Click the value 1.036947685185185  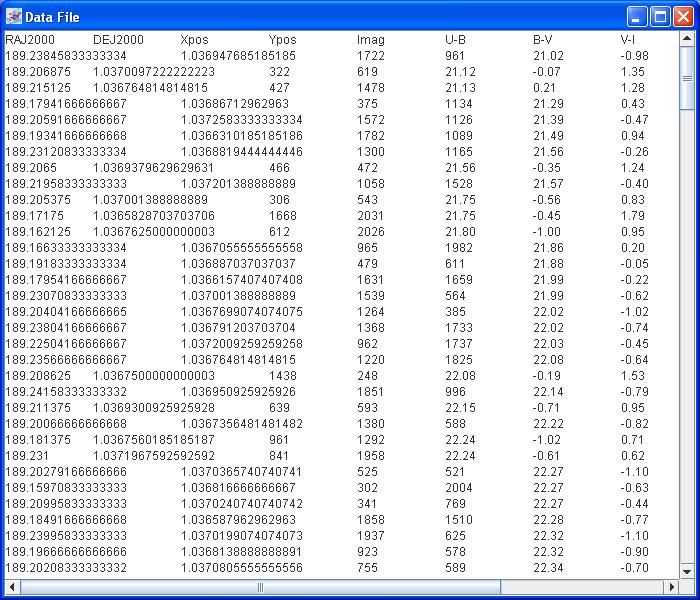(x=238, y=56)
